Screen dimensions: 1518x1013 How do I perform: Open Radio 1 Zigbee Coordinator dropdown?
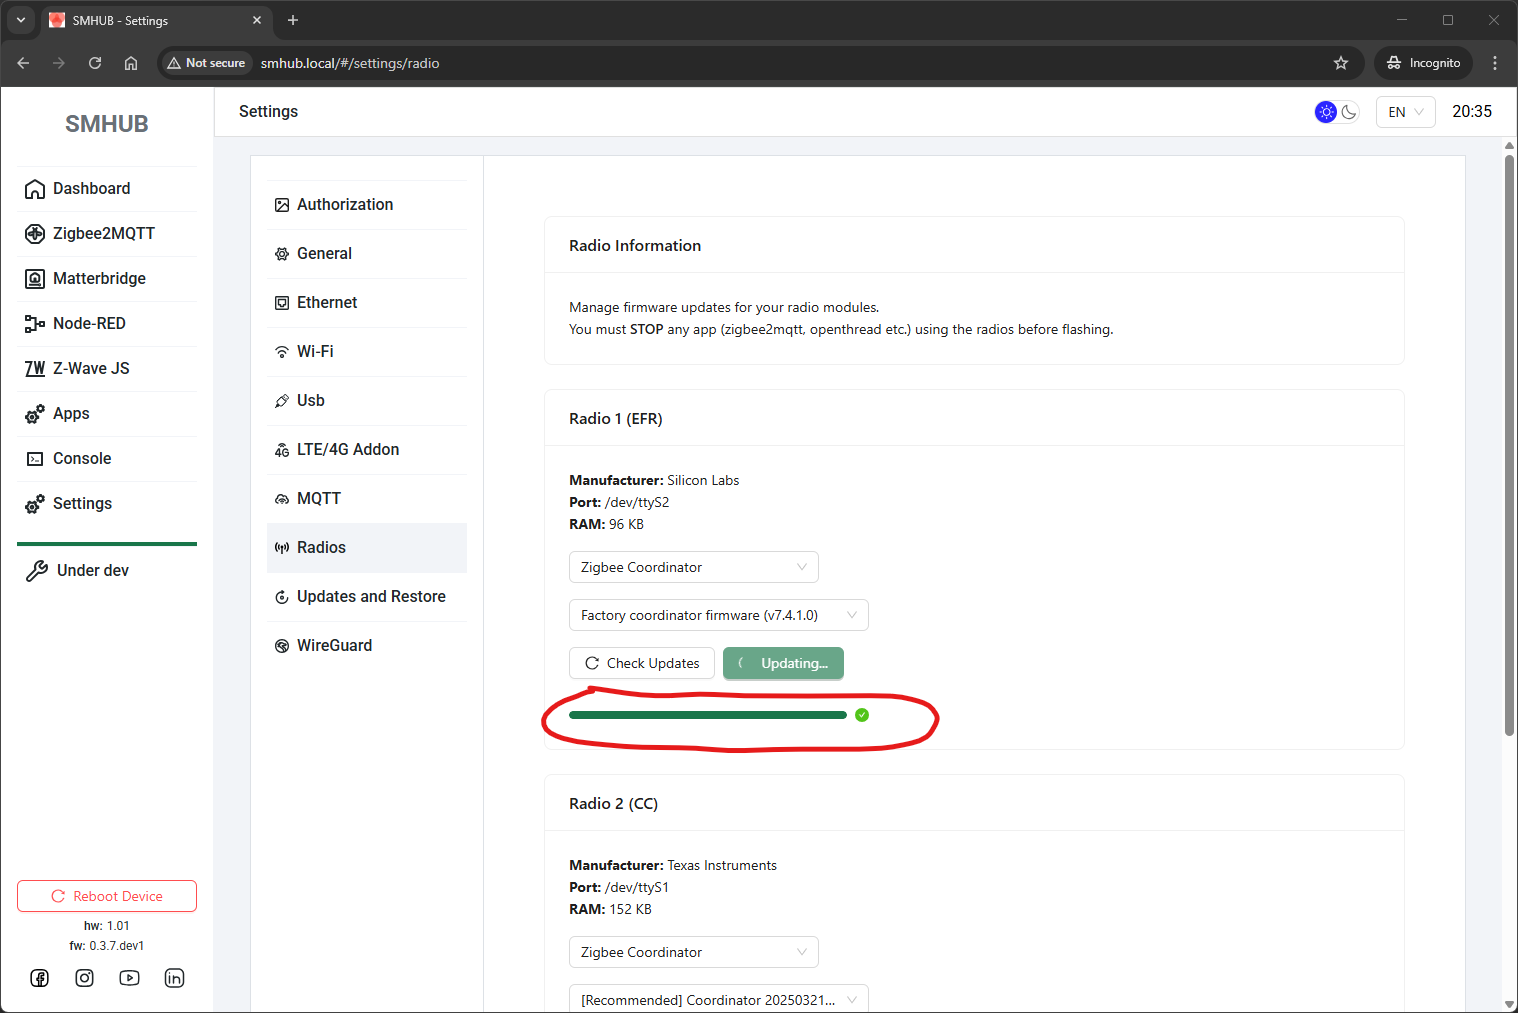point(693,567)
